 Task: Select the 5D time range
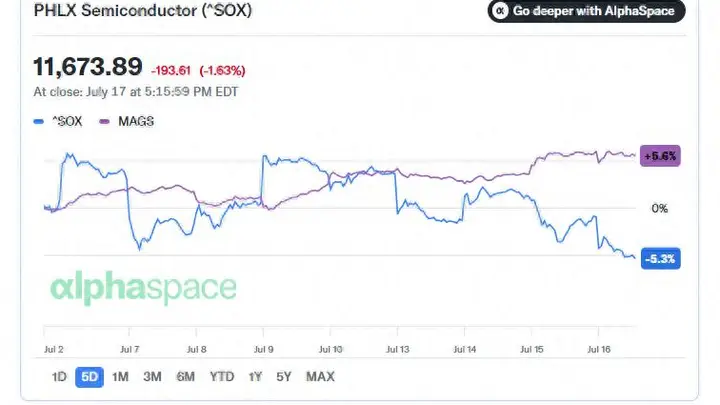pyautogui.click(x=90, y=377)
